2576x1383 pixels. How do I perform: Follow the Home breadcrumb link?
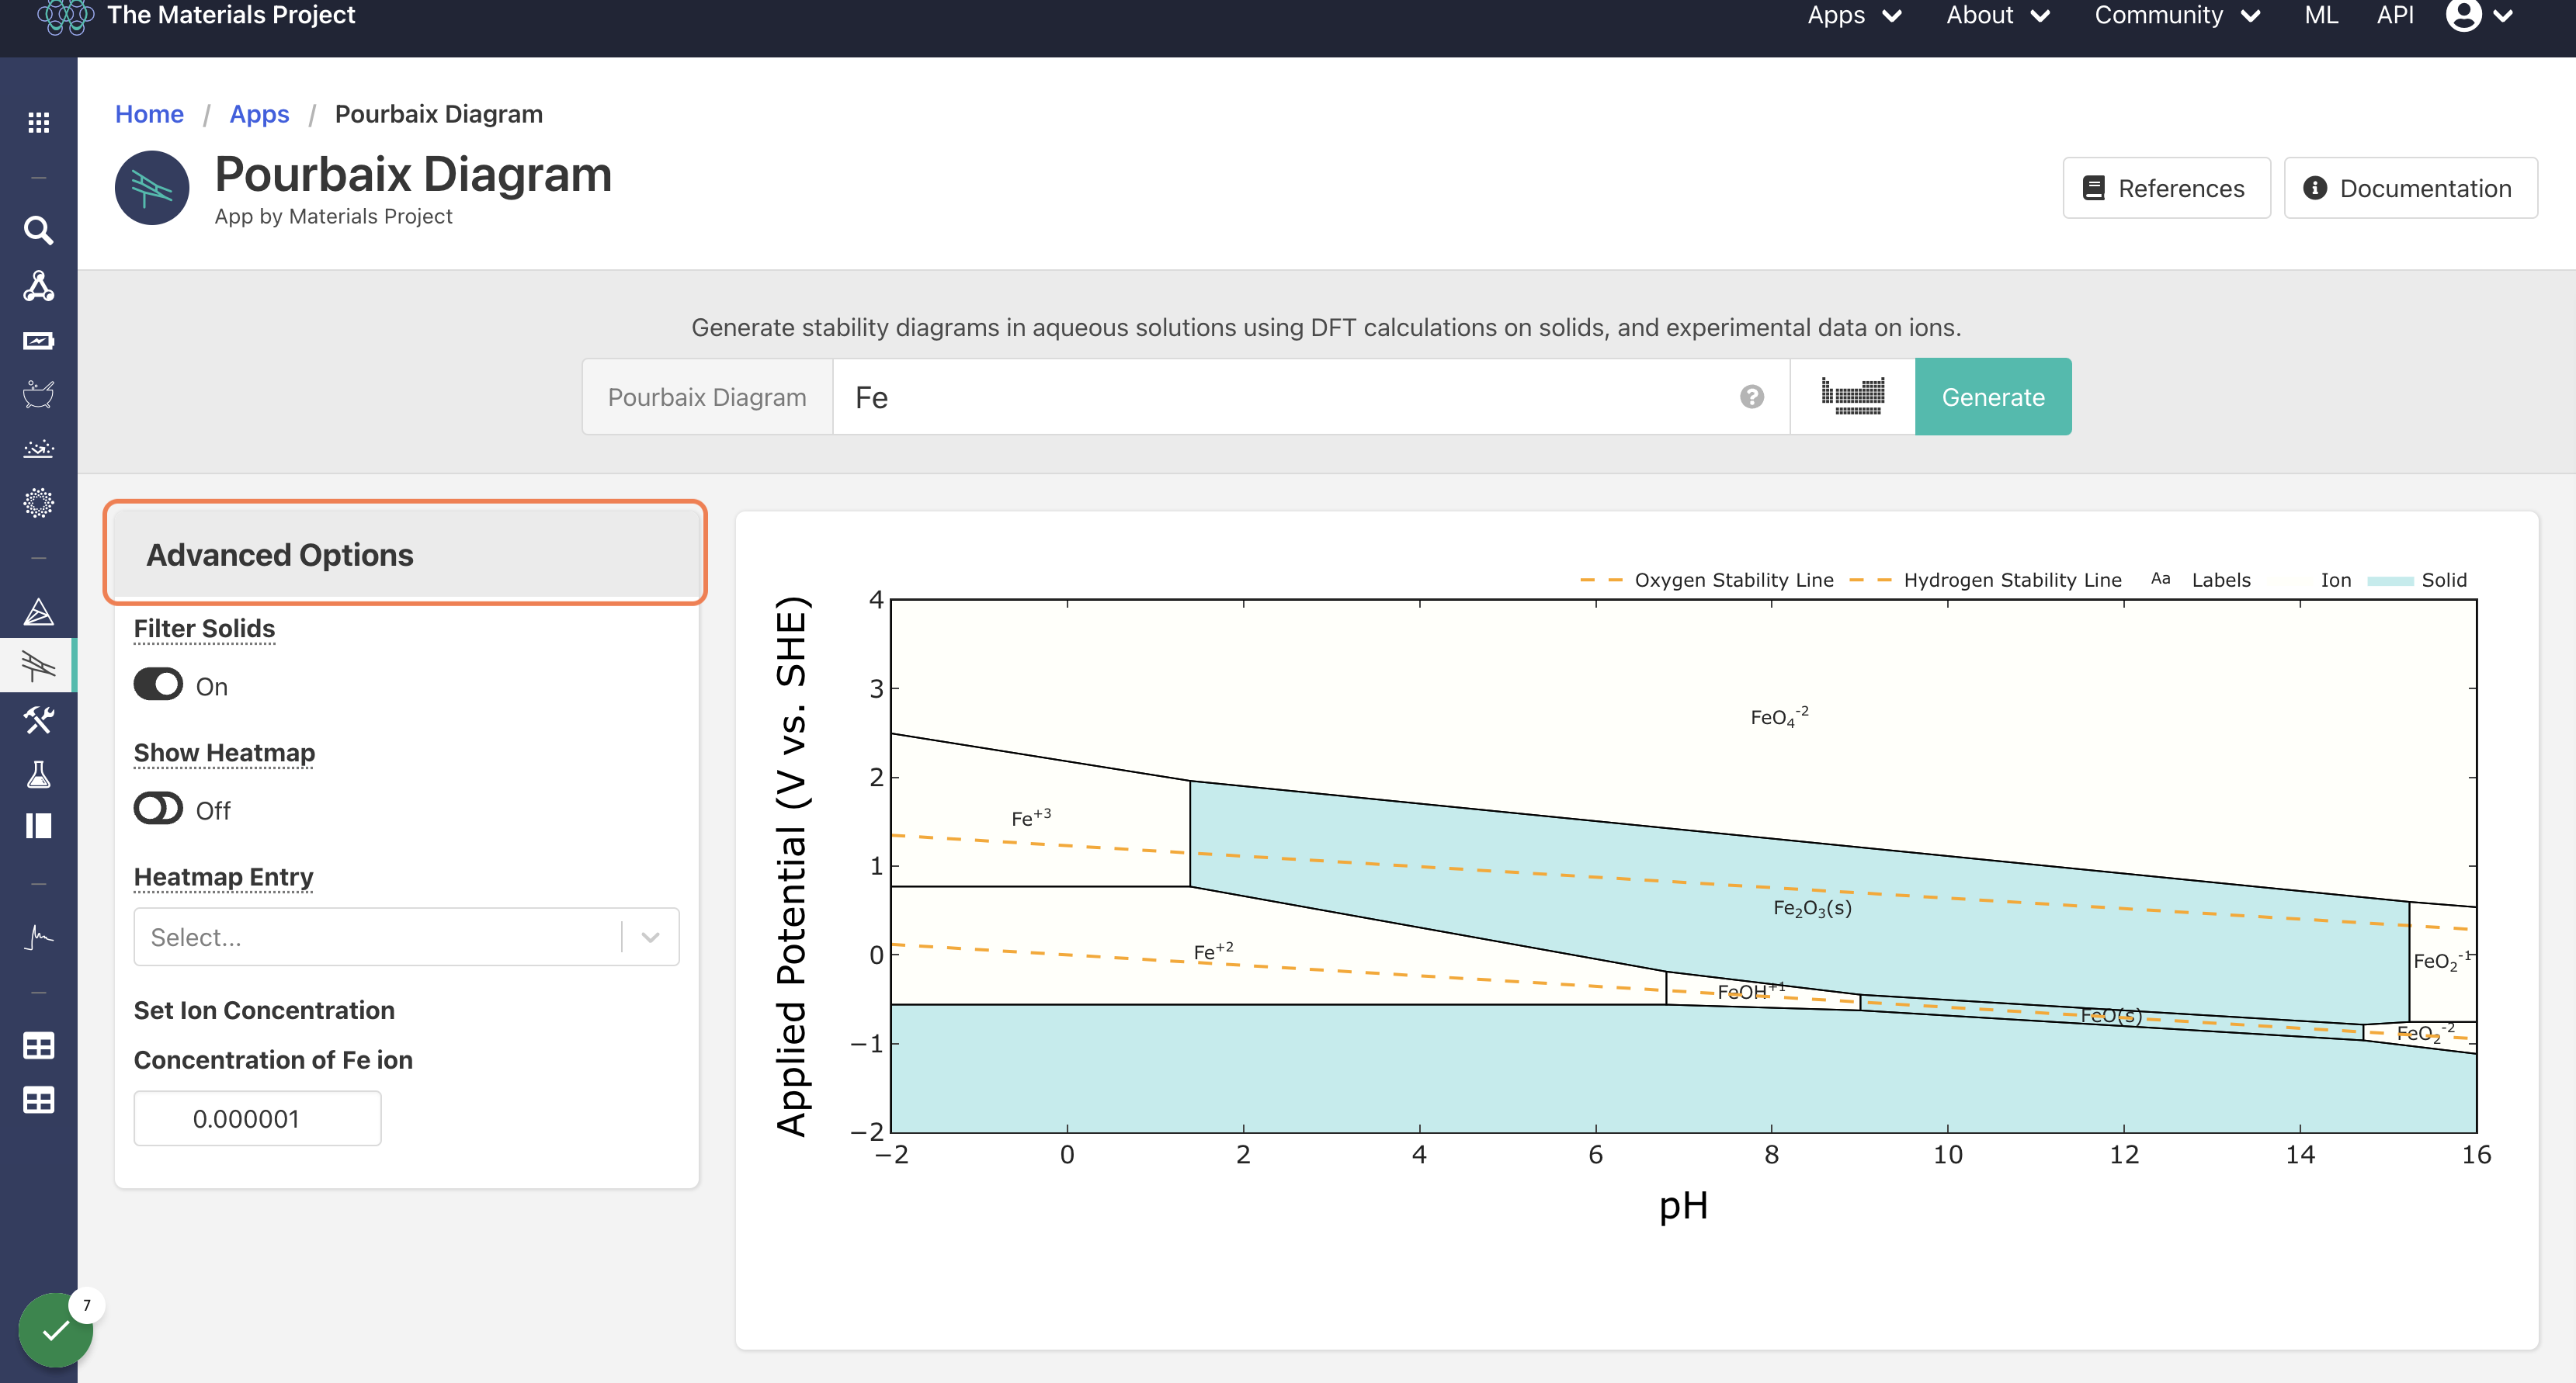[149, 113]
